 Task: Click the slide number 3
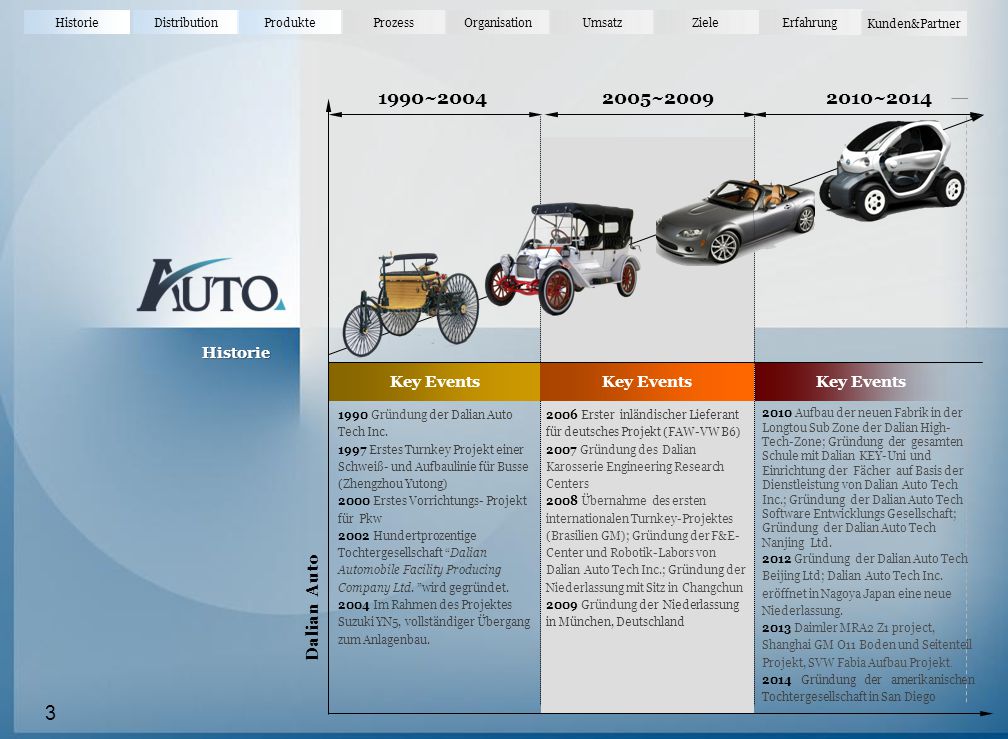tap(50, 713)
